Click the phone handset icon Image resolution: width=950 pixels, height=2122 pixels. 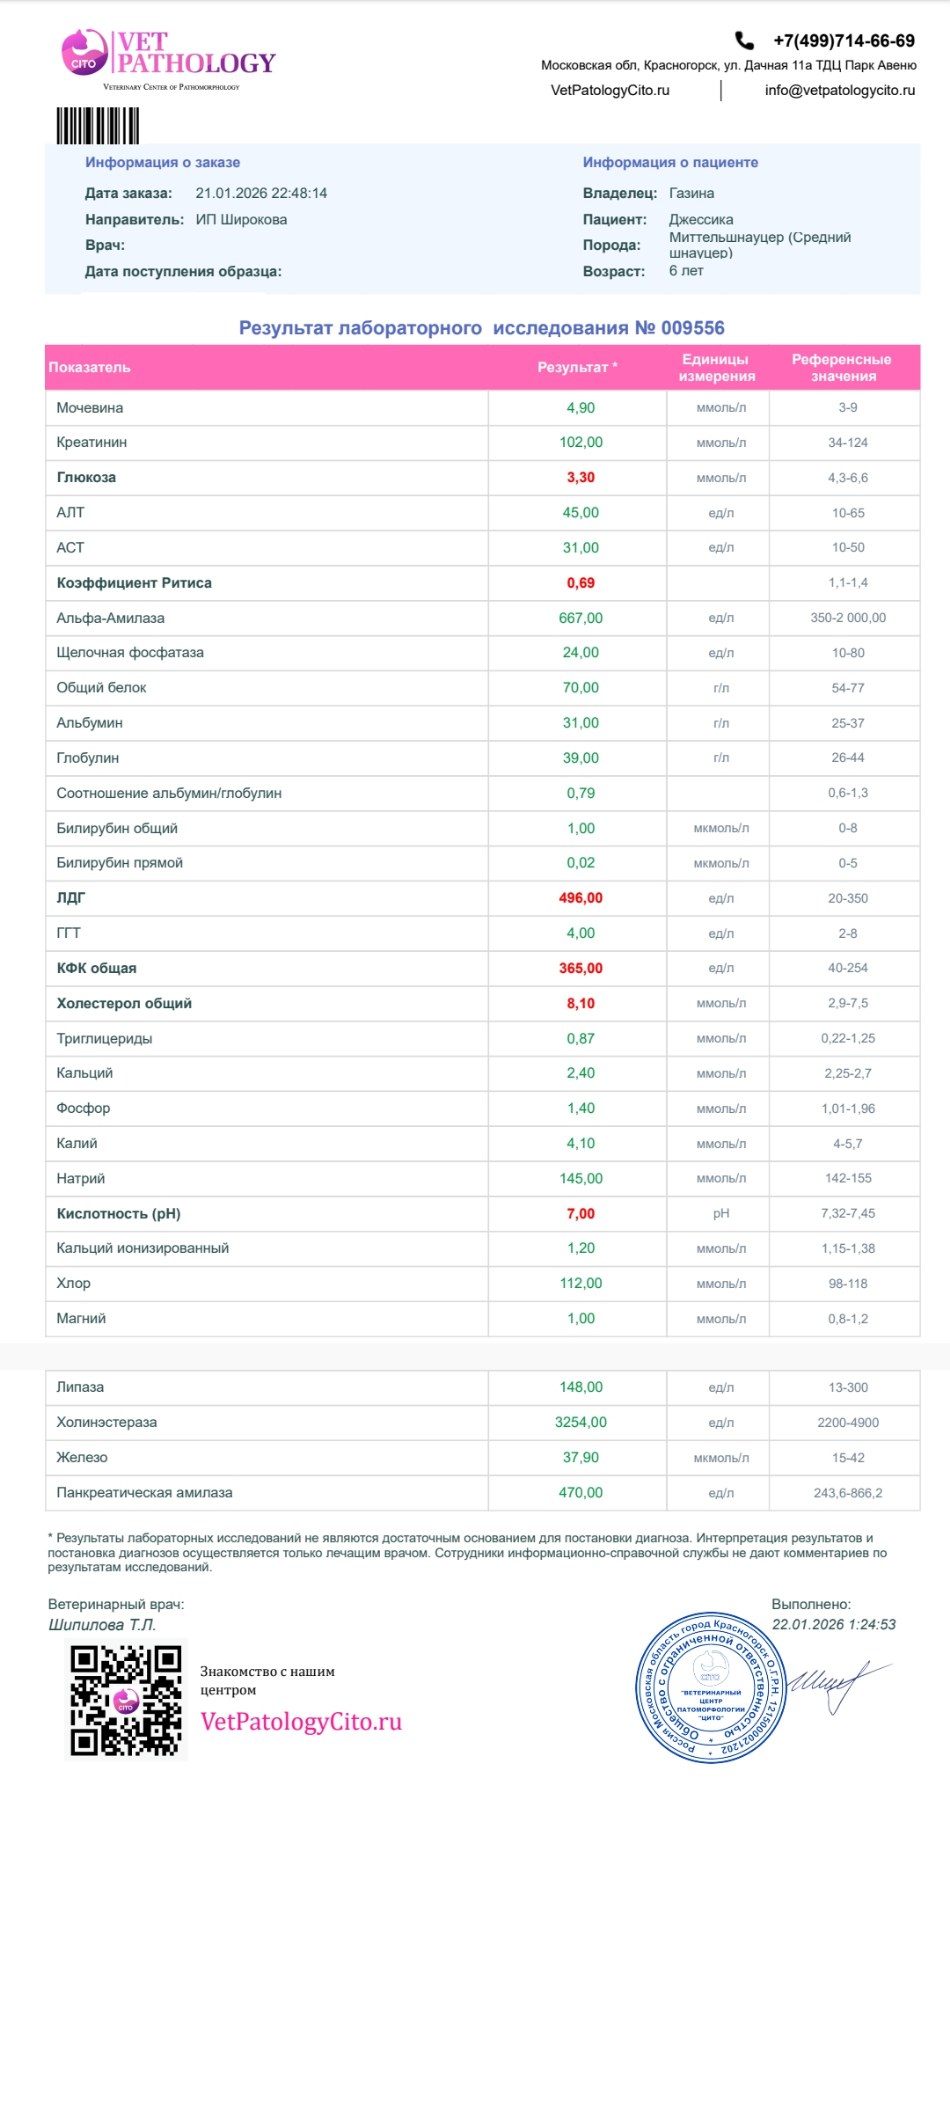[x=744, y=41]
